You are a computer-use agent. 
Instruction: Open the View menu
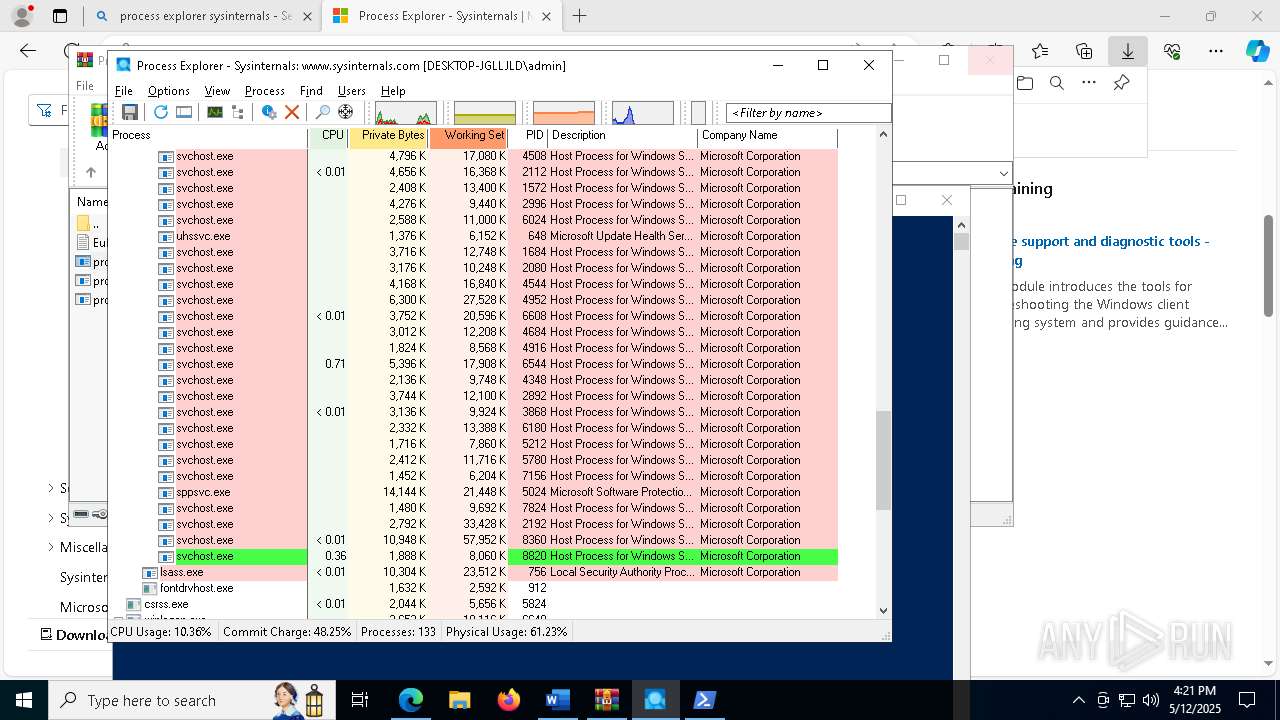(x=218, y=91)
